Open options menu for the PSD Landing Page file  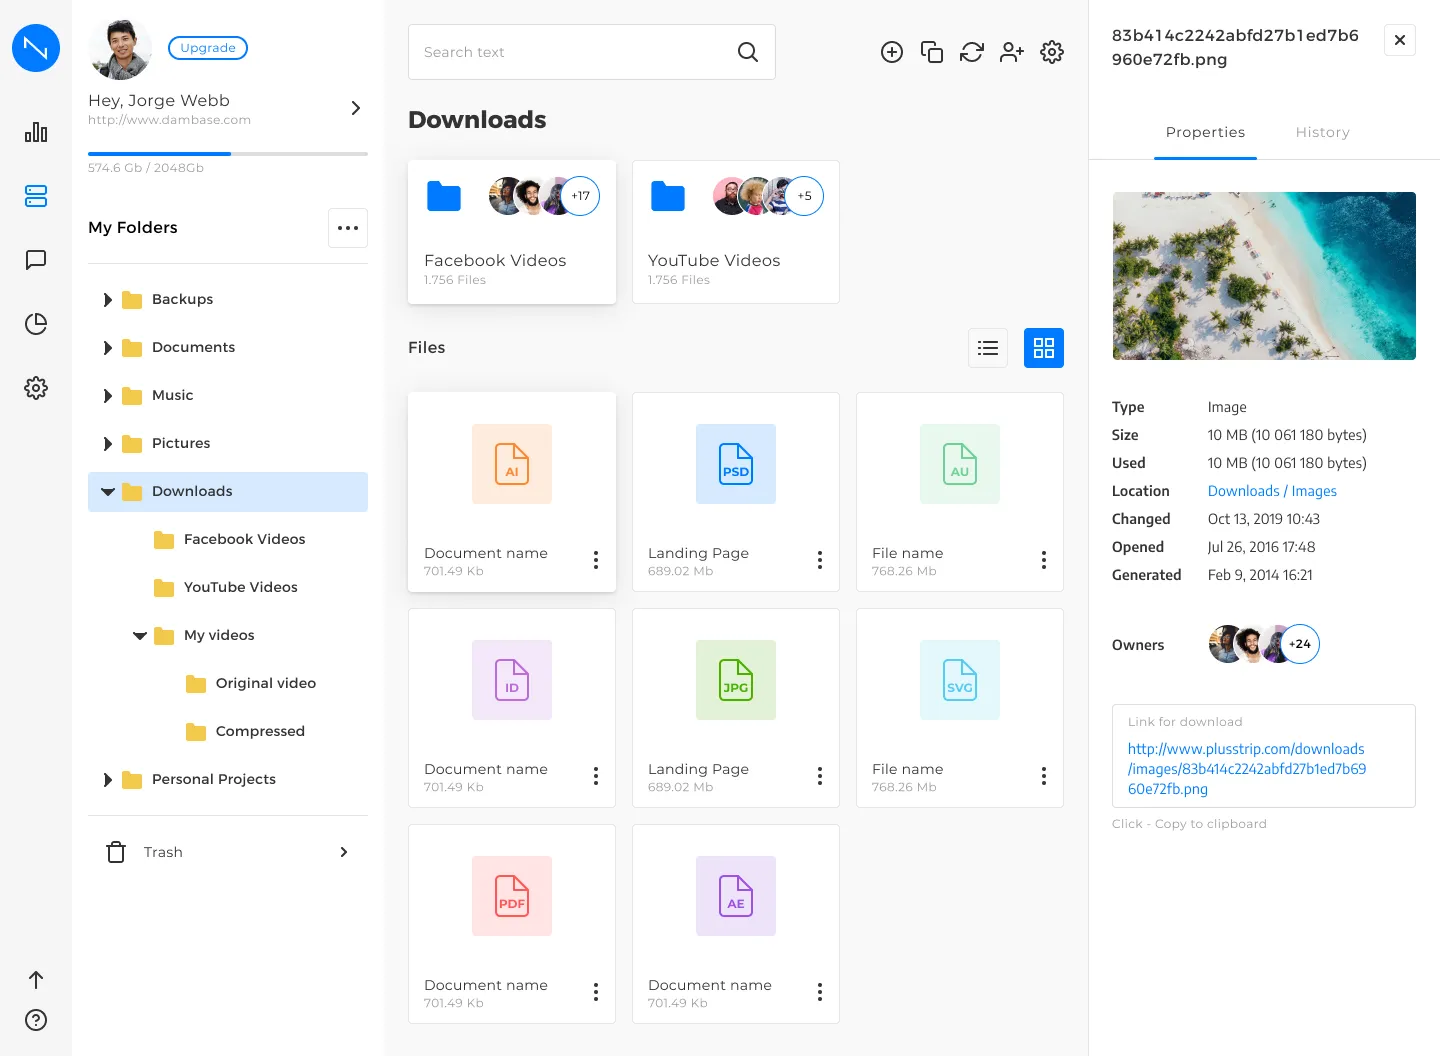click(819, 560)
